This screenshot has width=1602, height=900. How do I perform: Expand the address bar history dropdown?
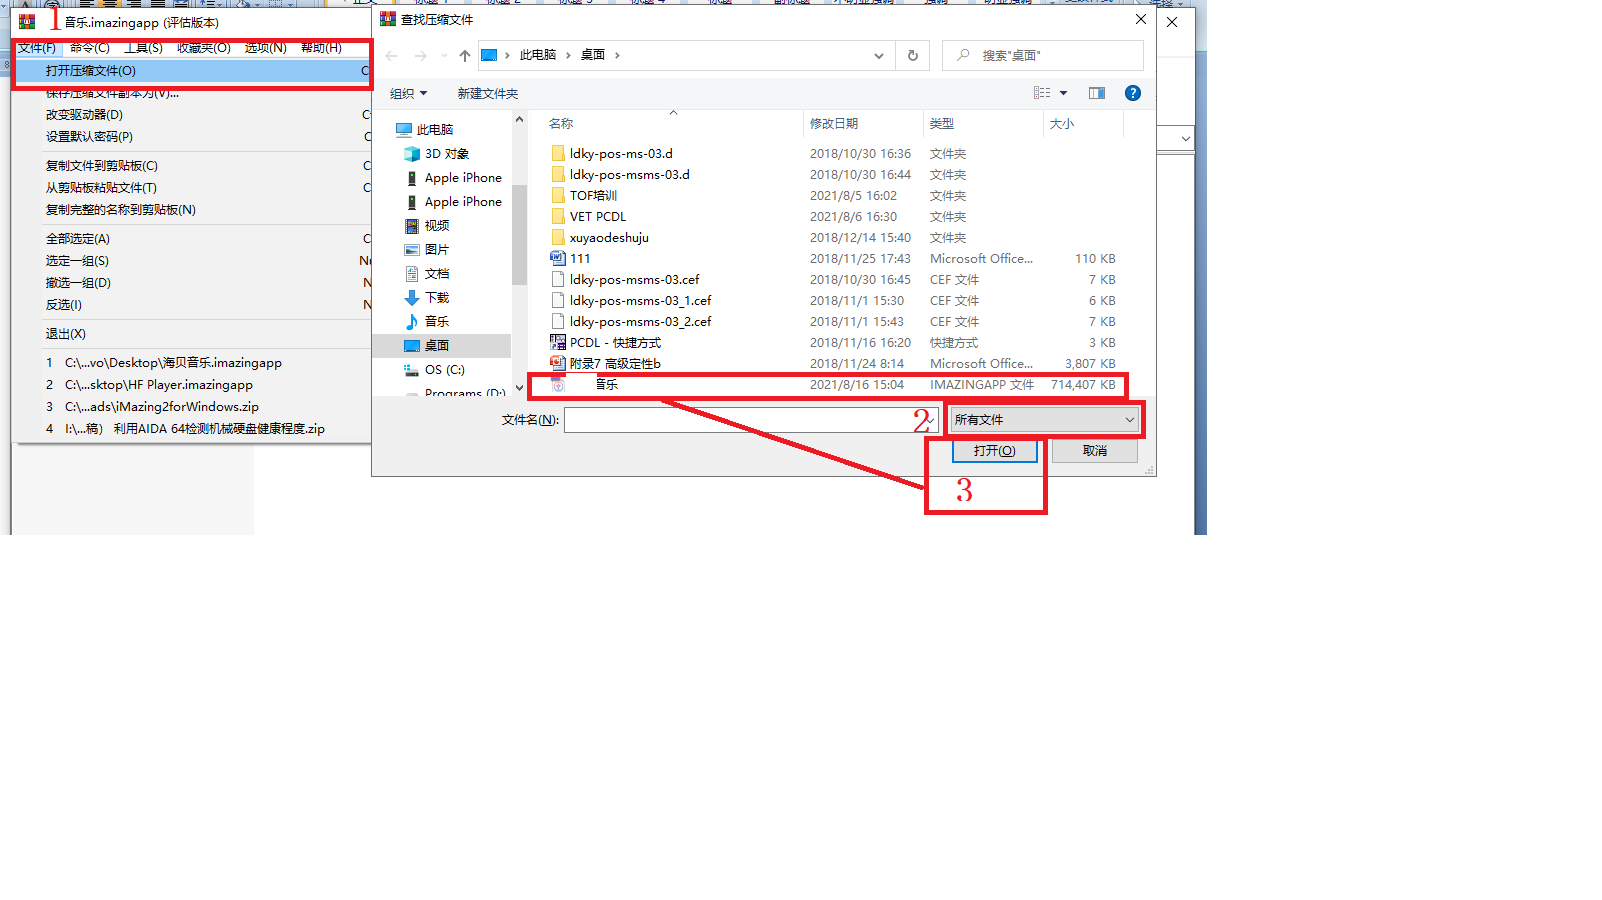[879, 56]
